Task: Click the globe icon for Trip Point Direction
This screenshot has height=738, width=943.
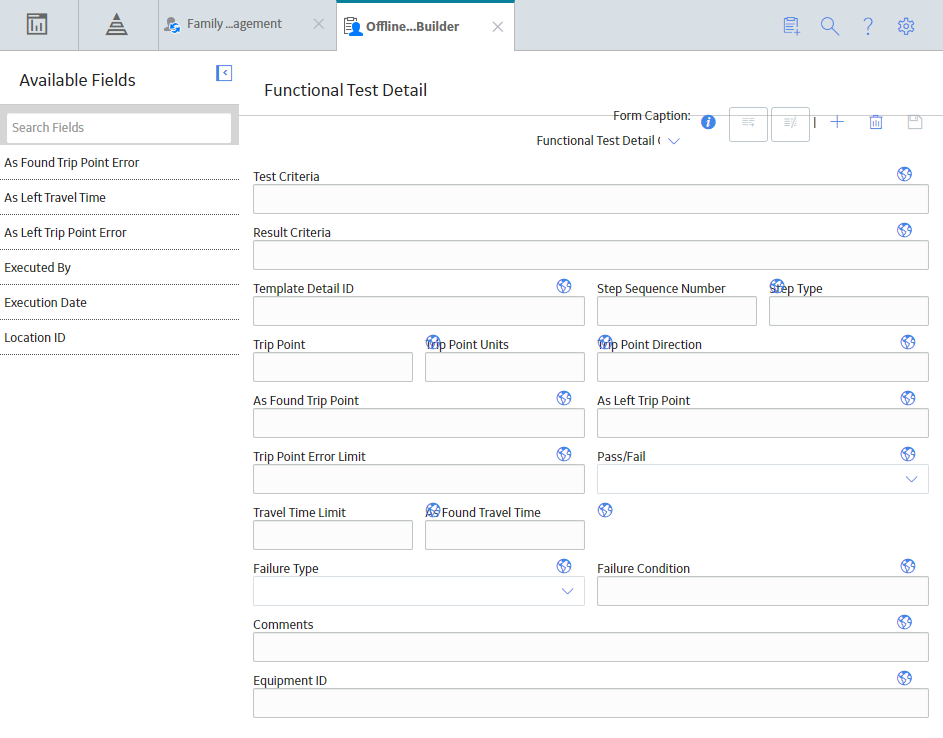Action: (908, 342)
